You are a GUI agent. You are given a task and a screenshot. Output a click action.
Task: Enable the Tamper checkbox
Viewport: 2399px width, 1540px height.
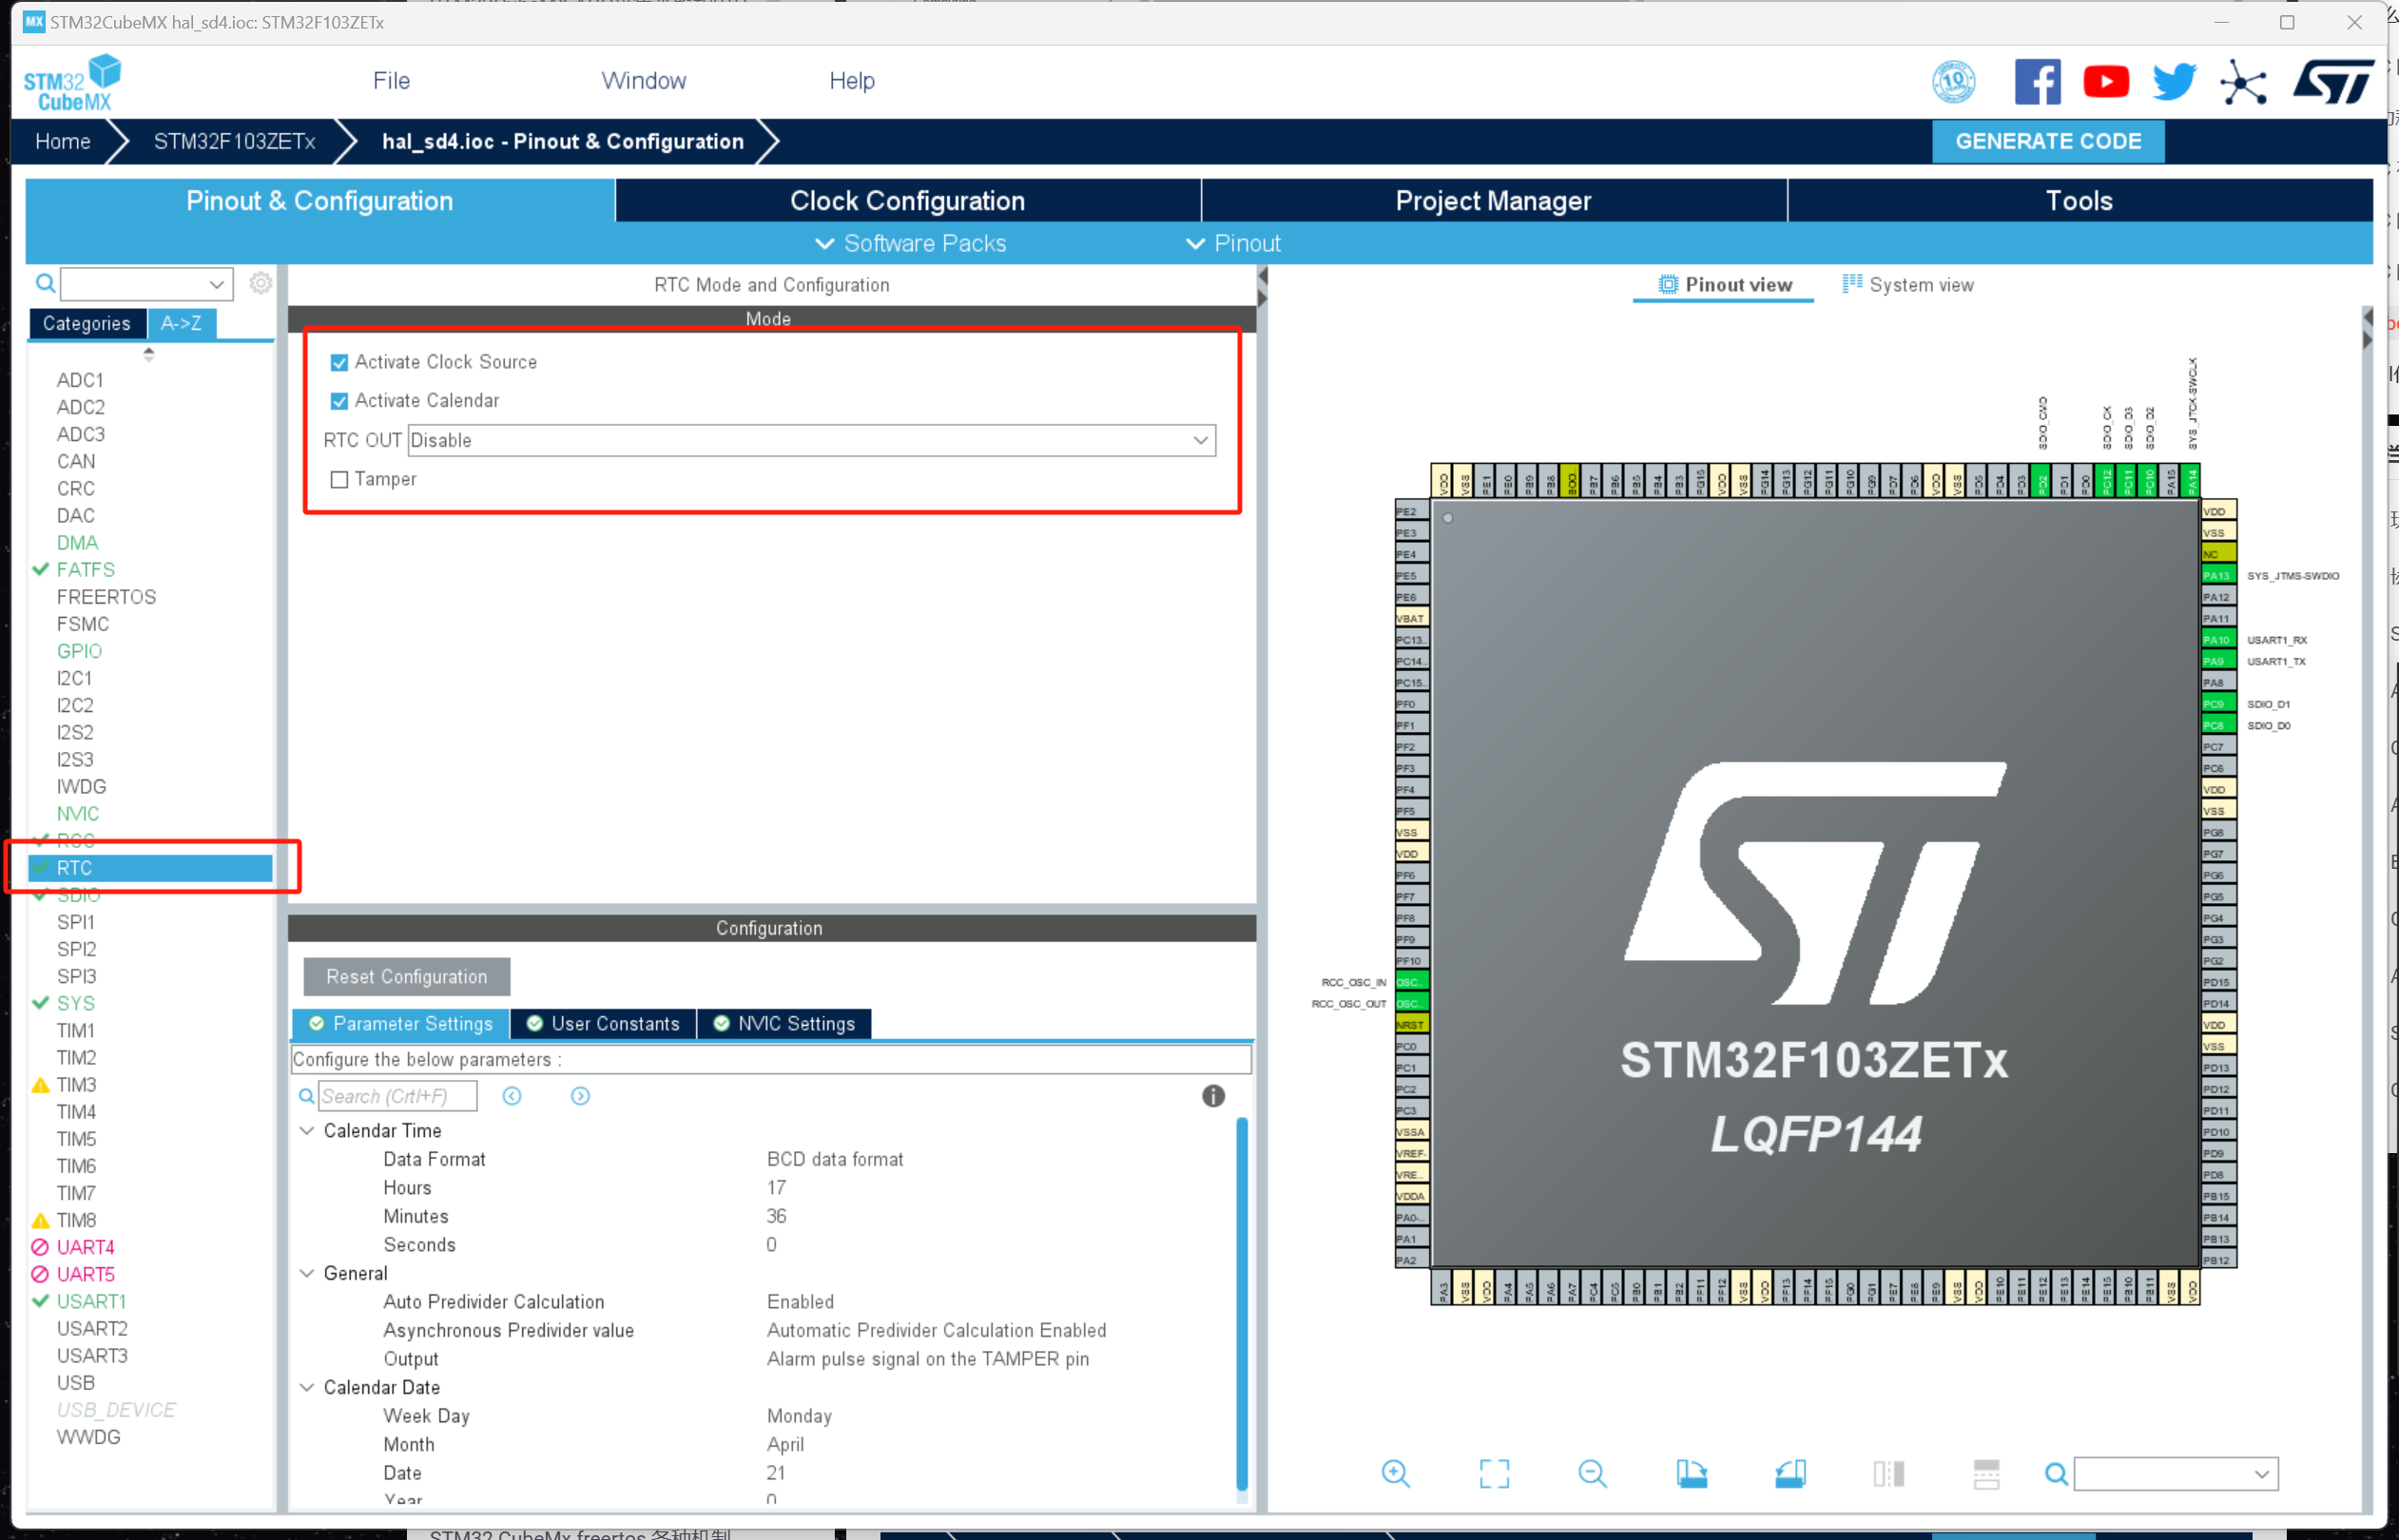(339, 480)
